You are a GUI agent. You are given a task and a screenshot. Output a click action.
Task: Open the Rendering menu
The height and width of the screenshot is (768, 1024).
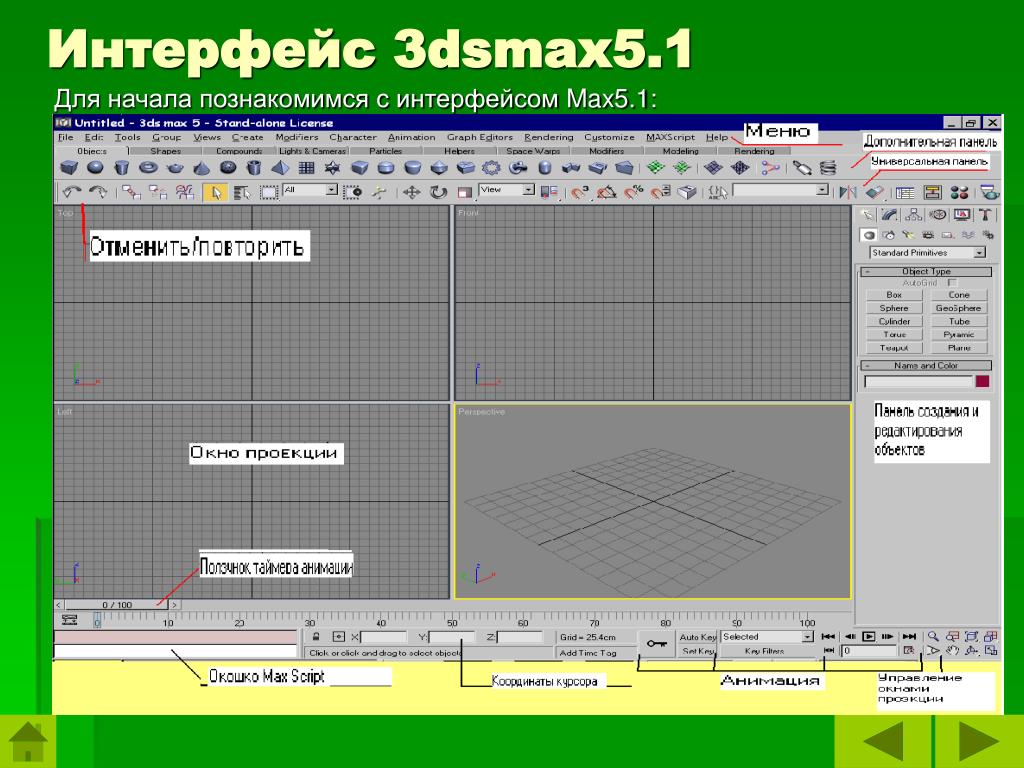(549, 137)
